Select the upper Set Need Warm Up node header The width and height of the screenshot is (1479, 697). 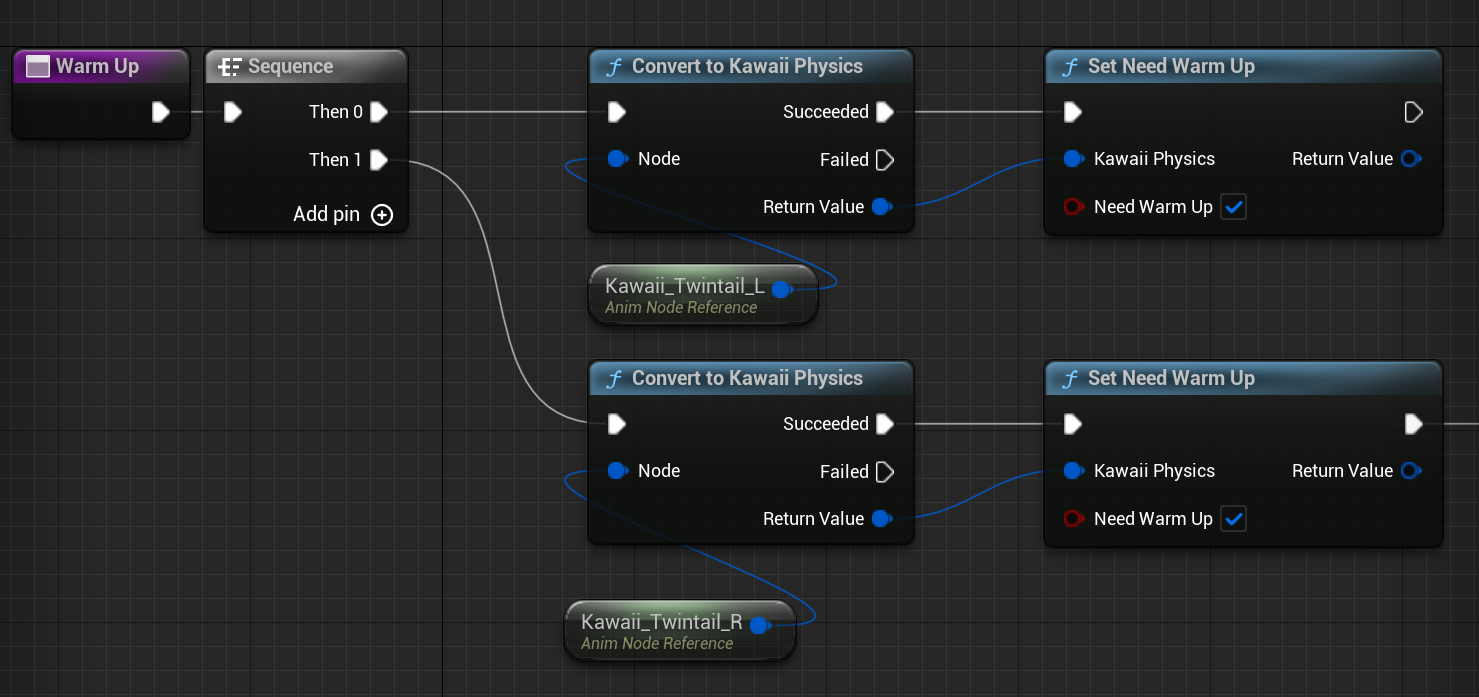(1243, 66)
